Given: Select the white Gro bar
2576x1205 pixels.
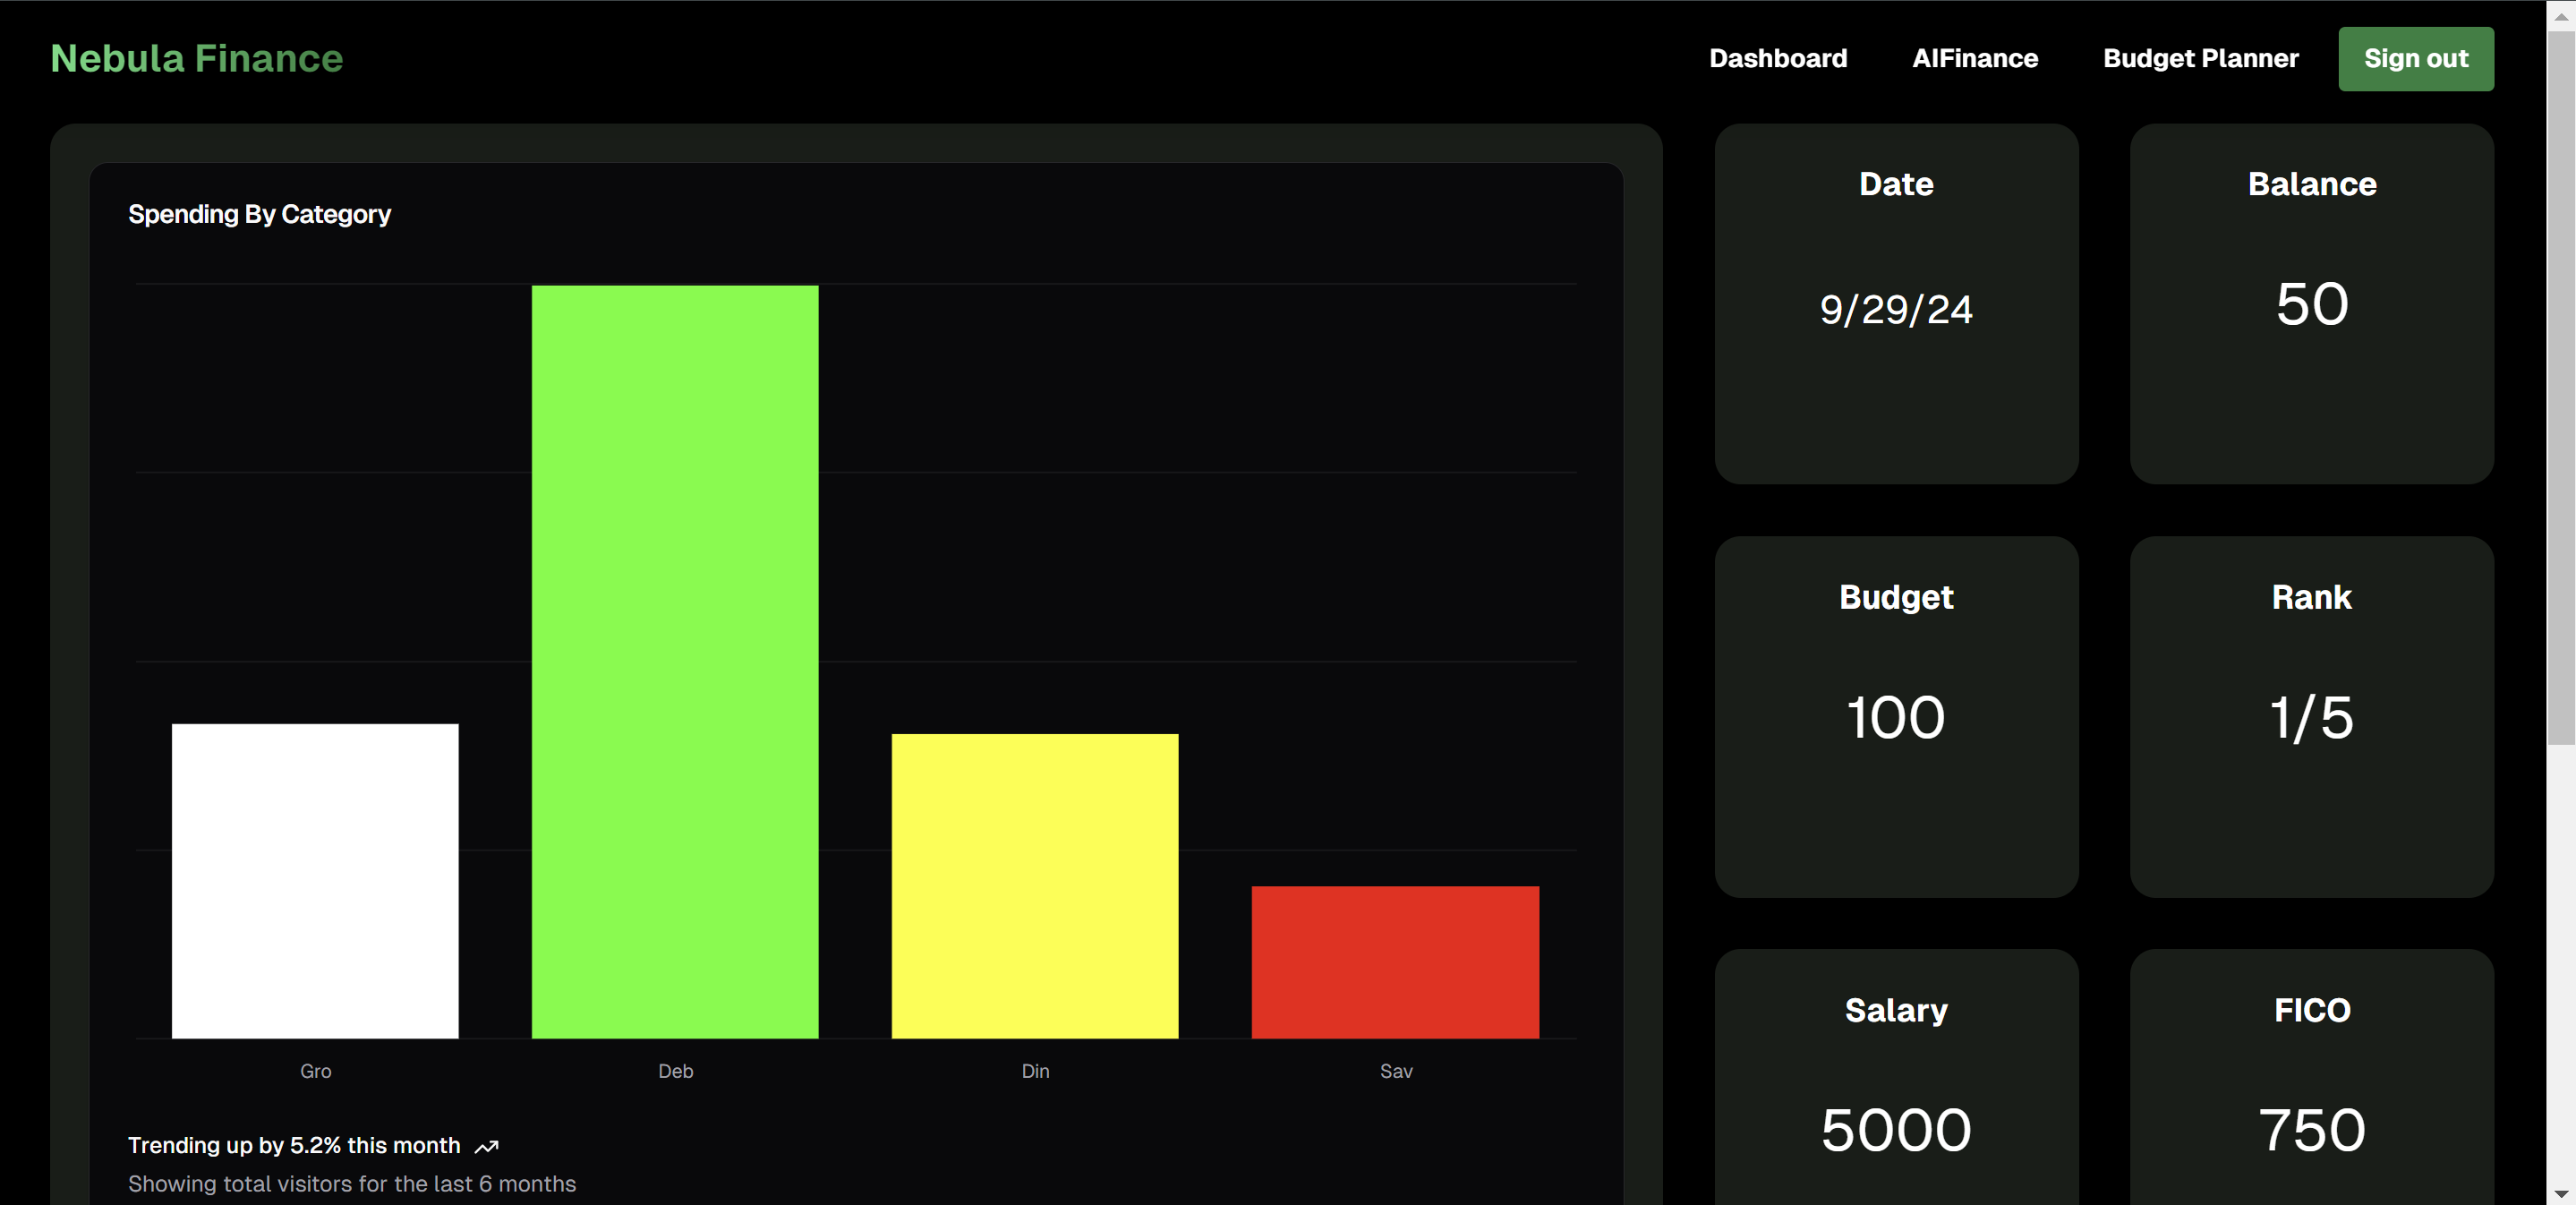Looking at the screenshot, I should point(315,880).
